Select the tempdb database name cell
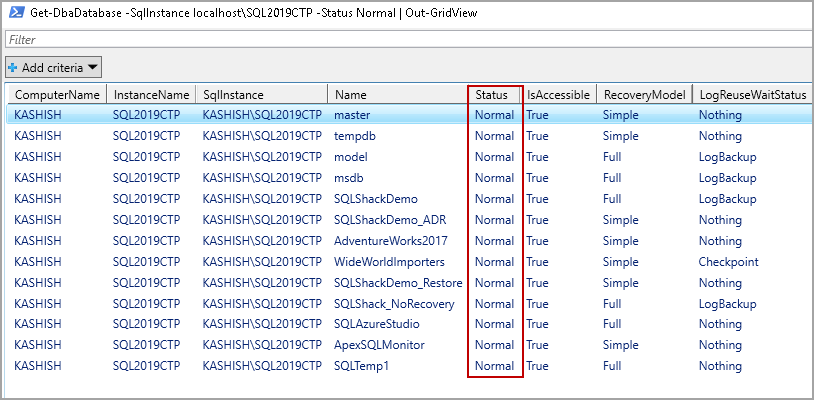This screenshot has height=400, width=814. tap(355, 136)
